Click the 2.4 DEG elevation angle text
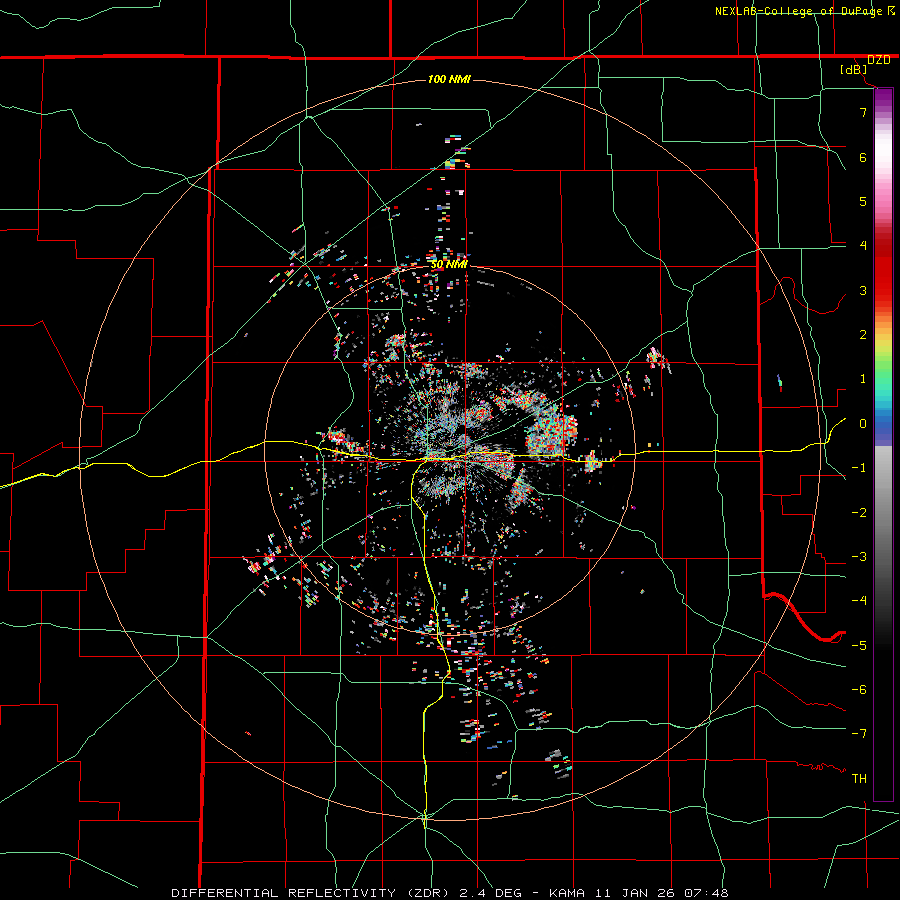Screen dimensions: 900x900 click(490, 893)
